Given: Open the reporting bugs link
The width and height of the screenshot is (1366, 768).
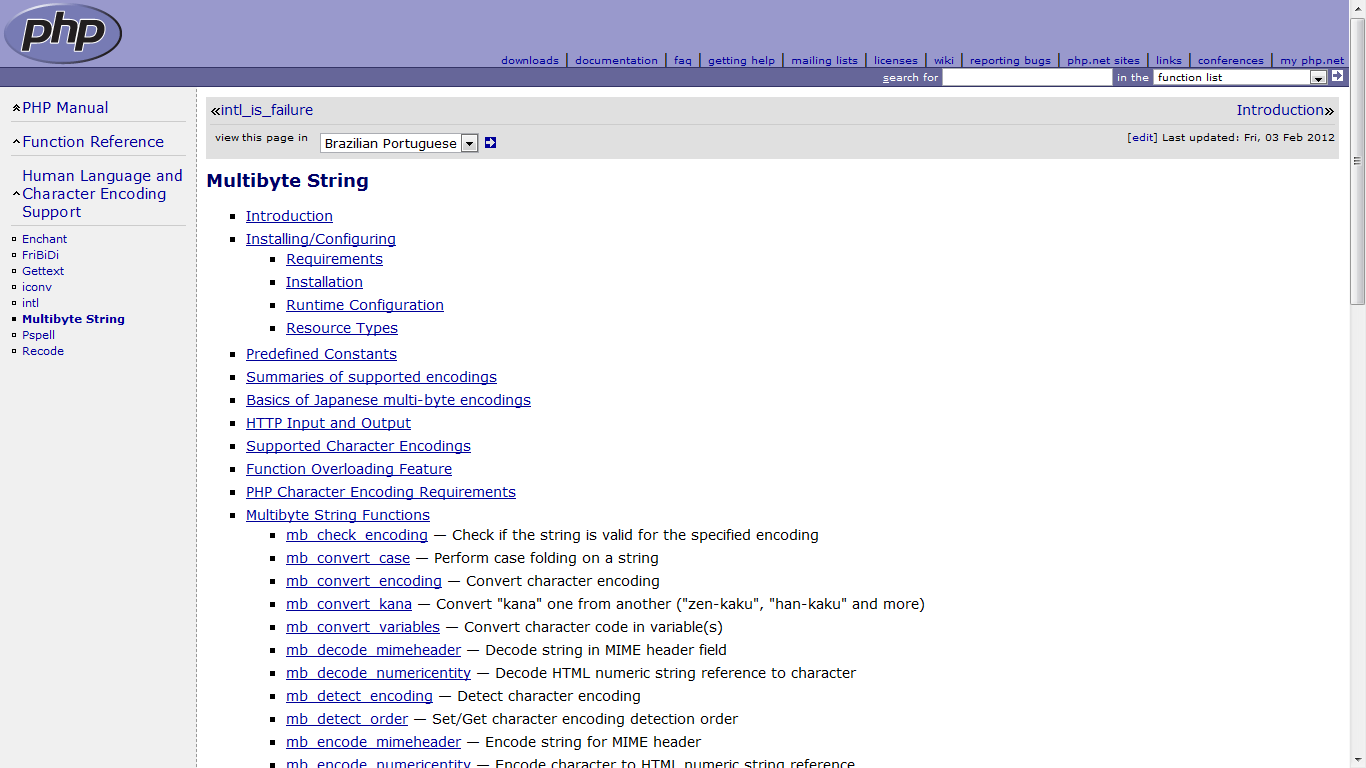Looking at the screenshot, I should click(1010, 60).
